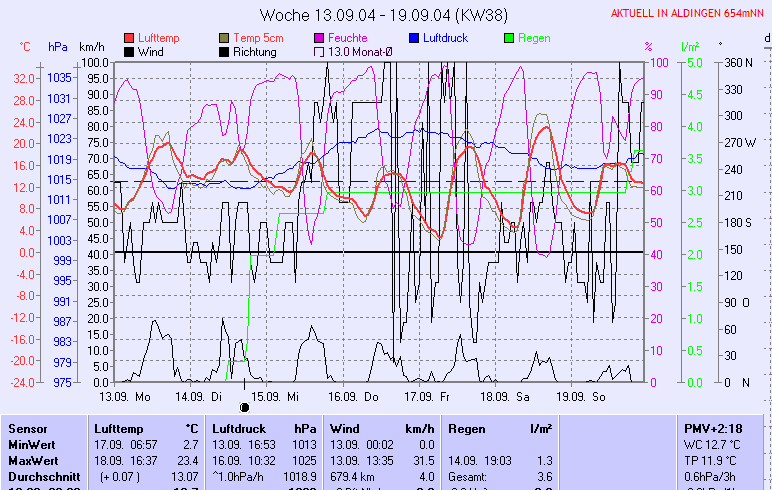Select the 17.09. Fr date label
The width and height of the screenshot is (772, 490).
click(426, 396)
